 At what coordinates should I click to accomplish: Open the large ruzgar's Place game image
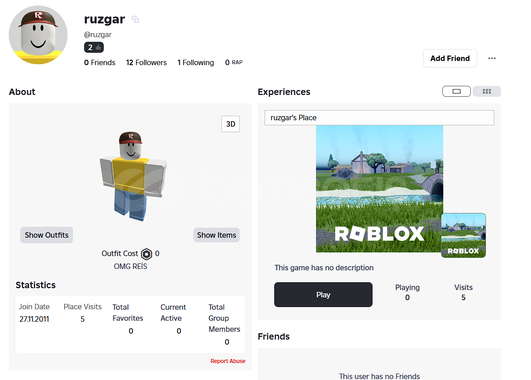tap(379, 189)
